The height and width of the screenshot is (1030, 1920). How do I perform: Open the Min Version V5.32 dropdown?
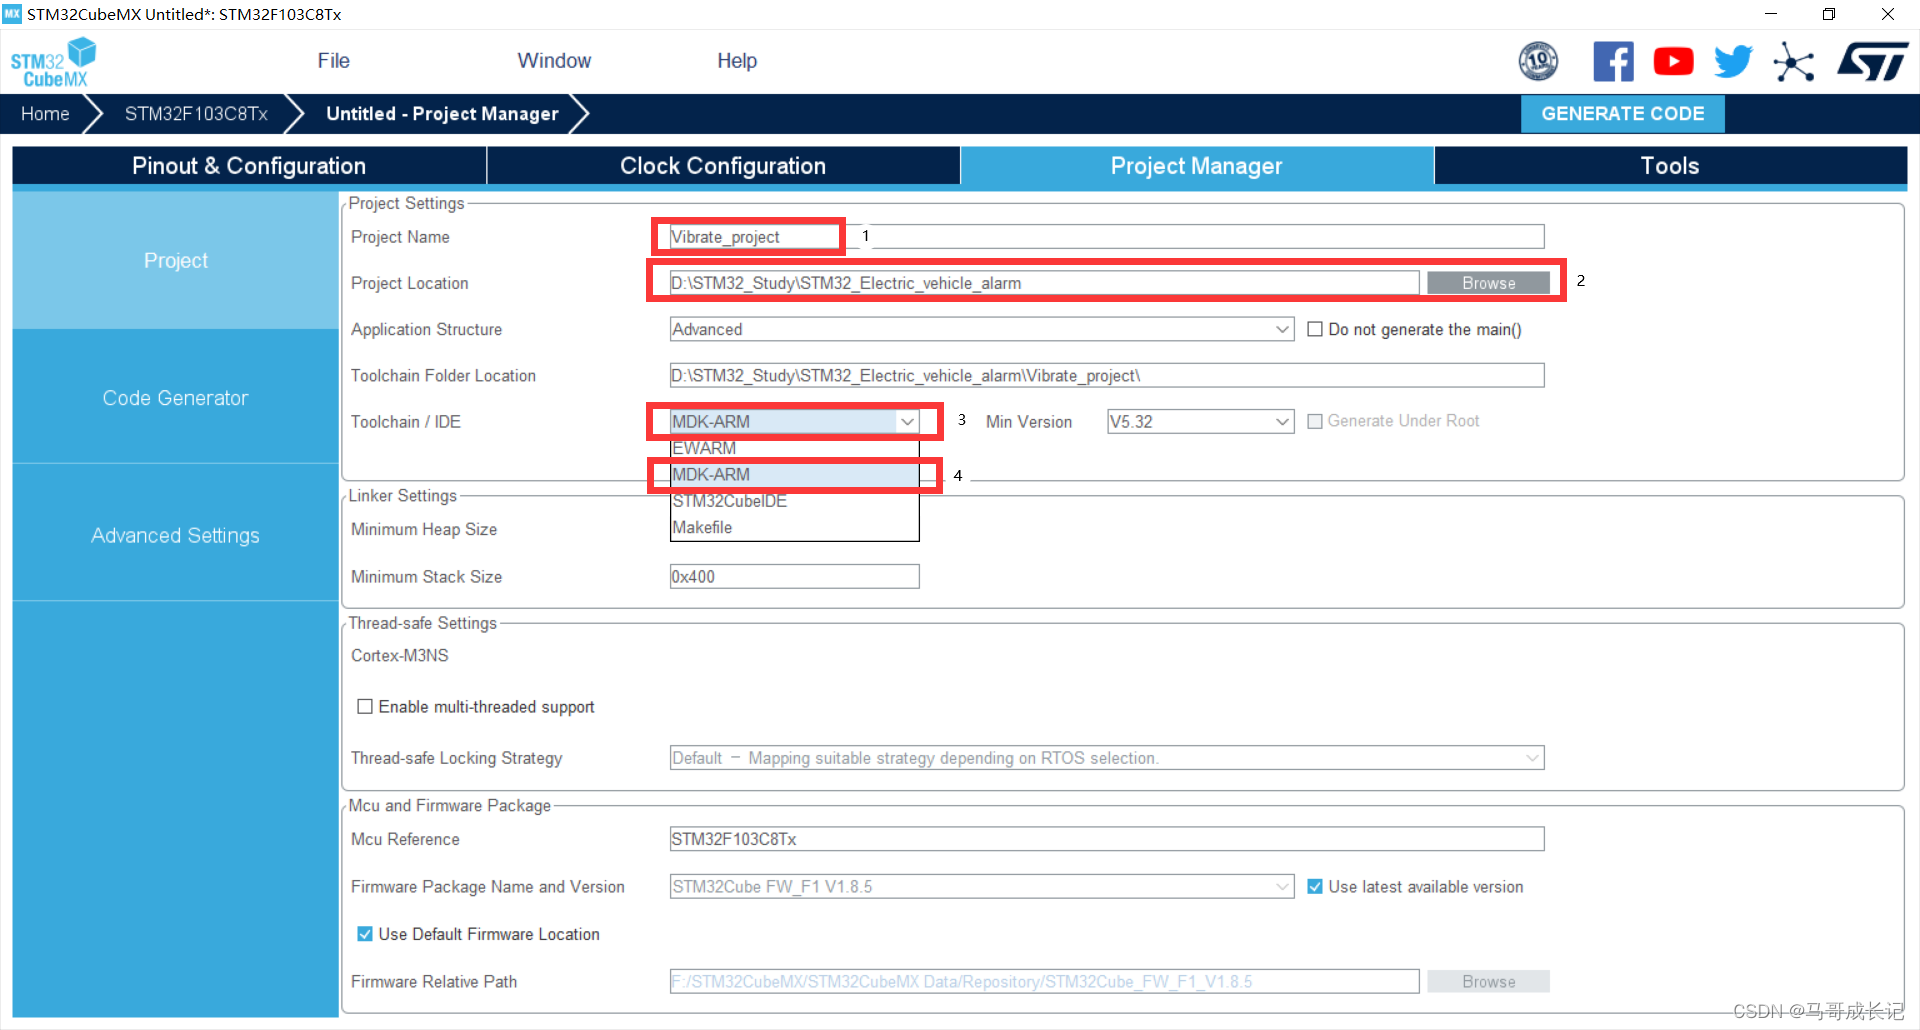coord(1200,421)
